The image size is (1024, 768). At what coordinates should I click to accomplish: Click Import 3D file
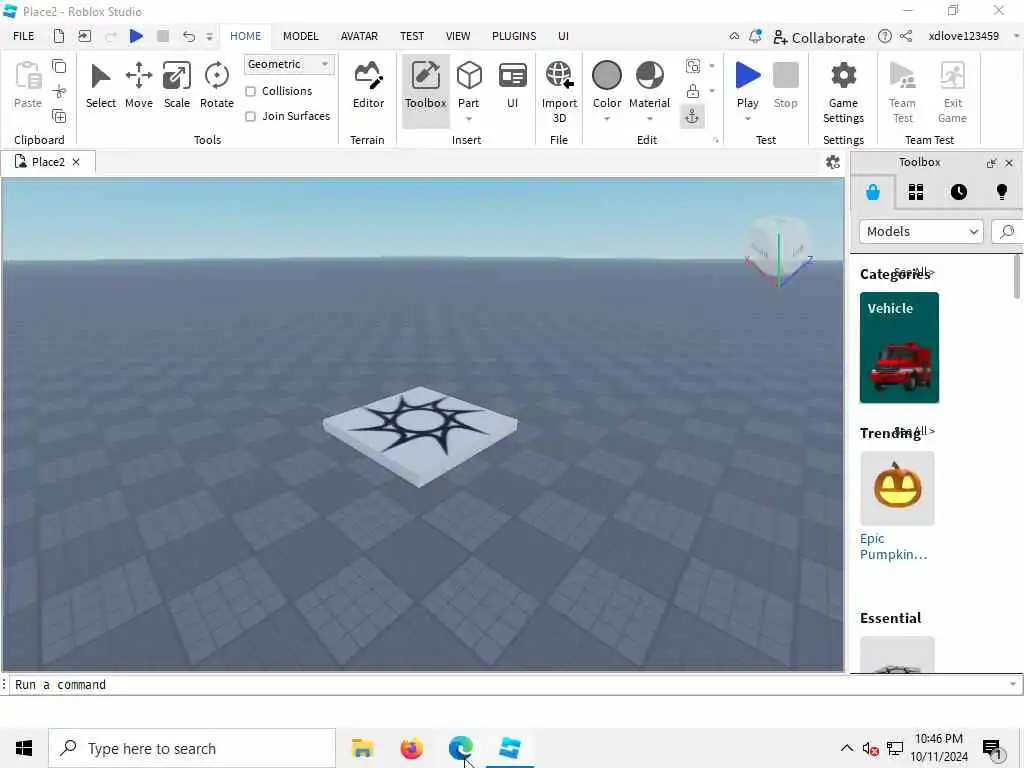tap(559, 93)
